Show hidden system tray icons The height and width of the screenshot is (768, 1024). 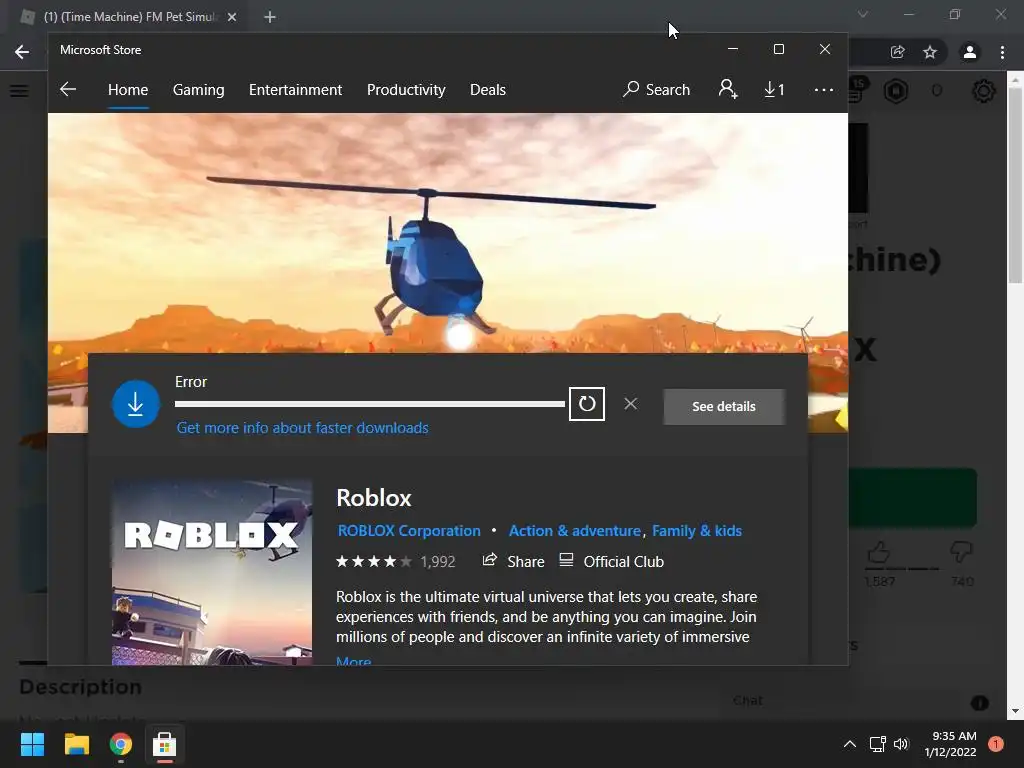[850, 744]
